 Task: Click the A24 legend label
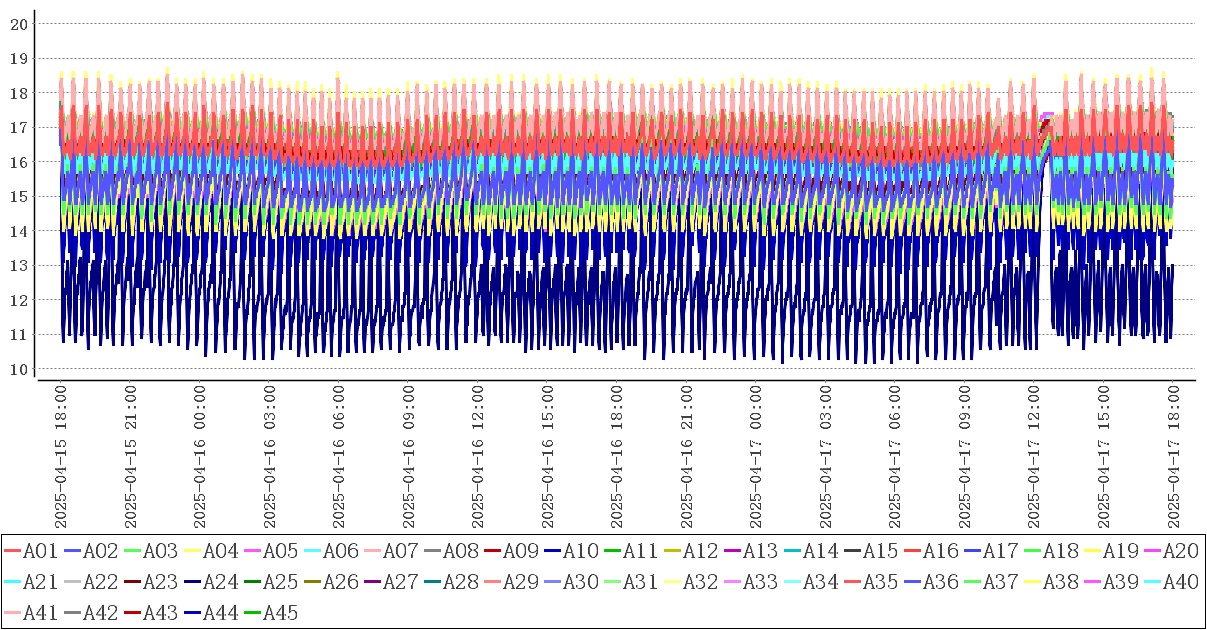(221, 581)
